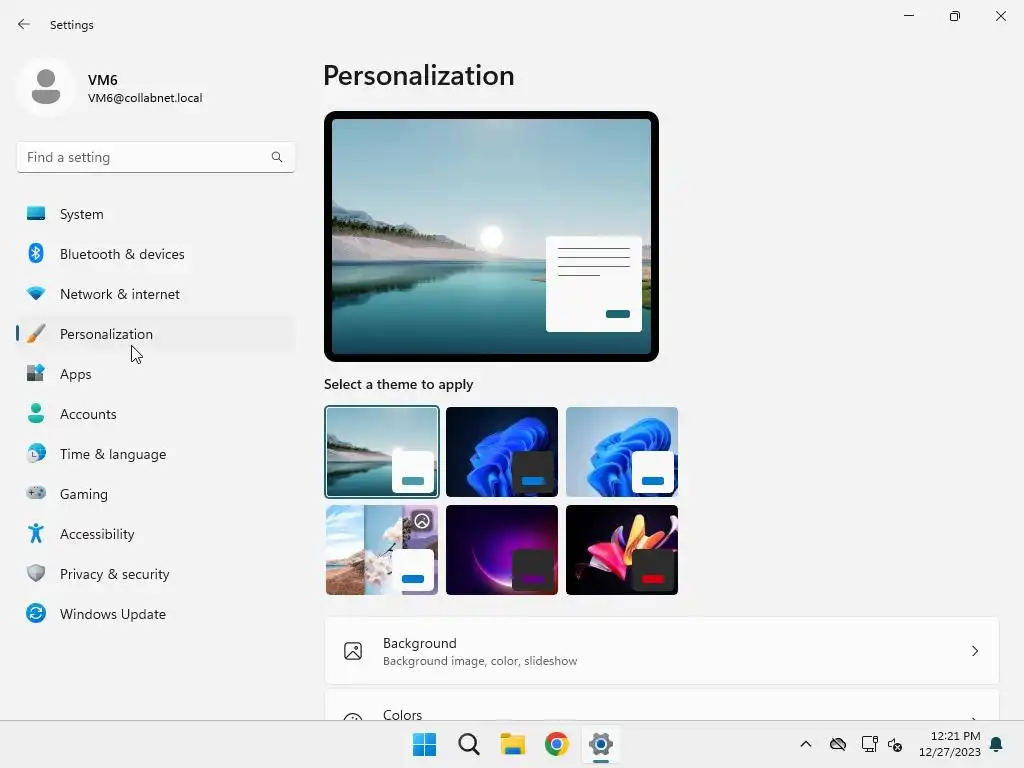Screen dimensions: 1024x768
Task: Click the Windows Update refresh icon
Action: coord(36,613)
